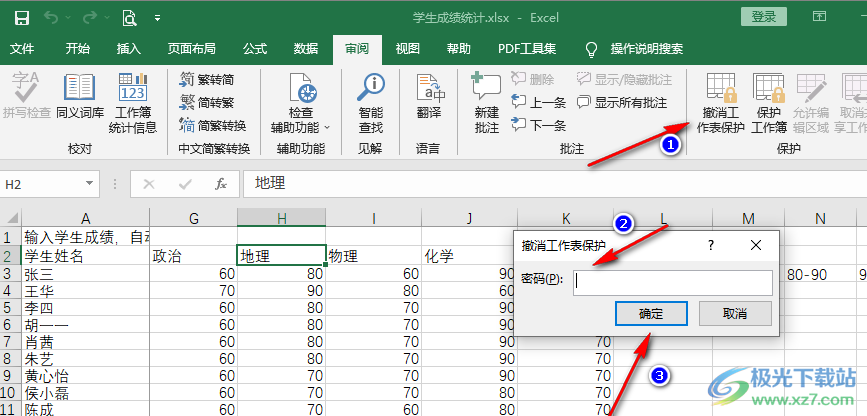The height and width of the screenshot is (416, 867).
Task: Click the password (密码) input field
Action: point(672,282)
